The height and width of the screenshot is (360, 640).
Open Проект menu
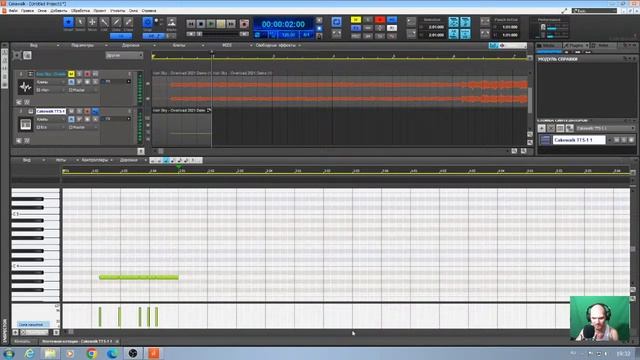100,11
